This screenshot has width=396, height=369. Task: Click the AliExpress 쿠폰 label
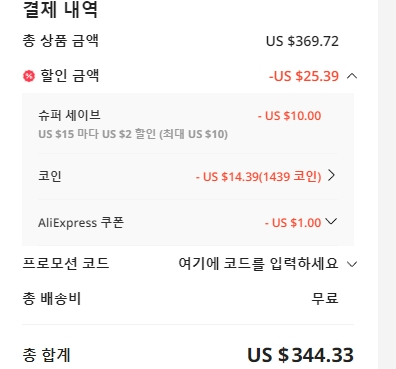[81, 222]
